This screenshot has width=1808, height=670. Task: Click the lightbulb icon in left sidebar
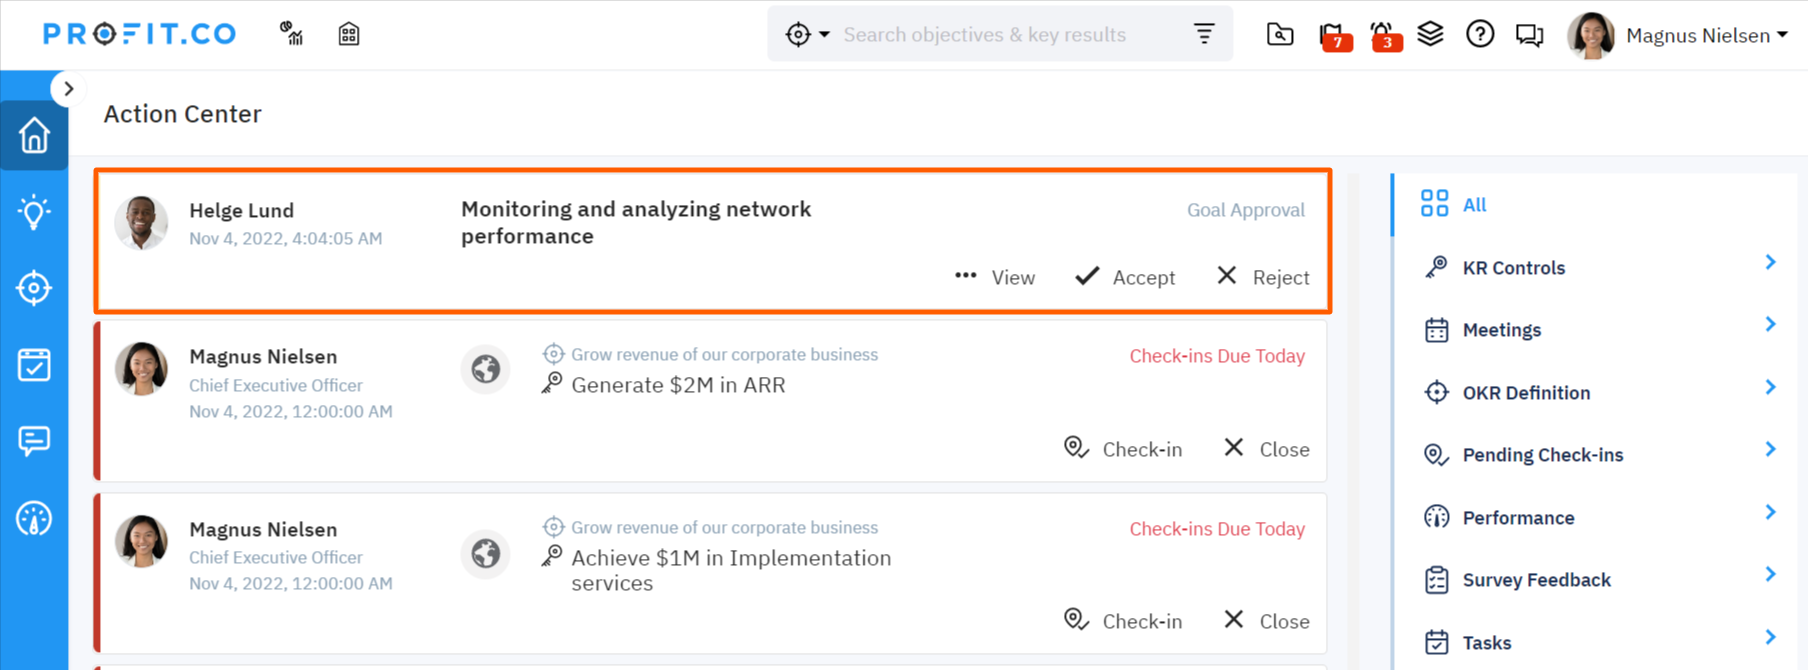point(34,212)
